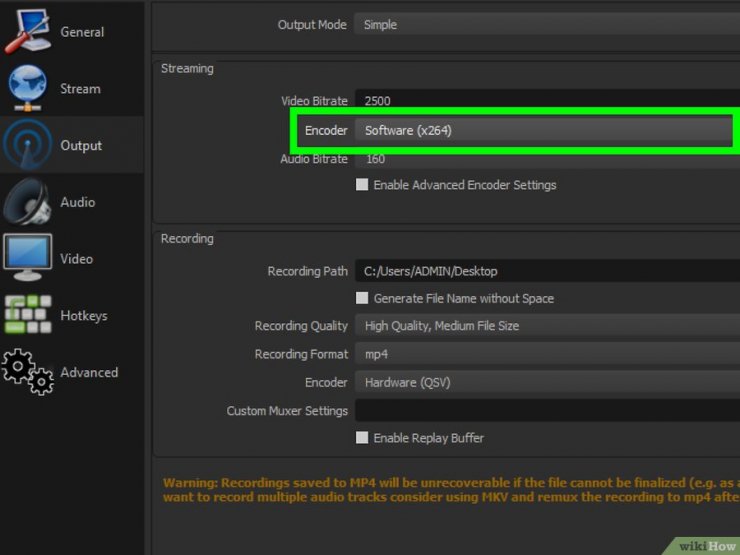The height and width of the screenshot is (555, 740).
Task: Enable the Replay Buffer checkbox
Action: point(362,437)
